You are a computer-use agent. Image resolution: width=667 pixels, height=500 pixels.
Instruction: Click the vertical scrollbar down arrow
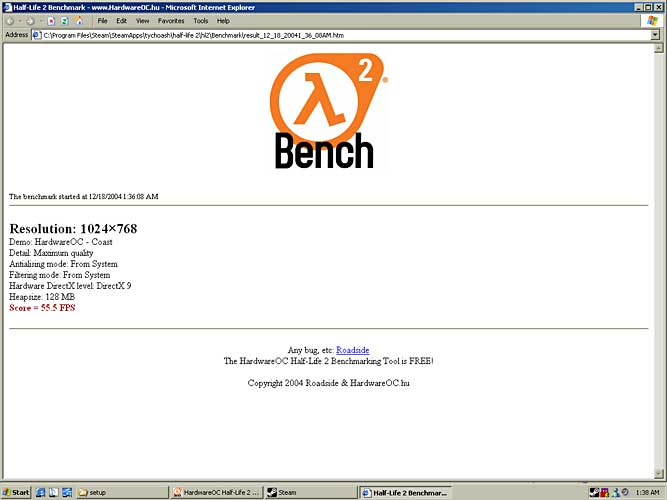pyautogui.click(x=658, y=473)
